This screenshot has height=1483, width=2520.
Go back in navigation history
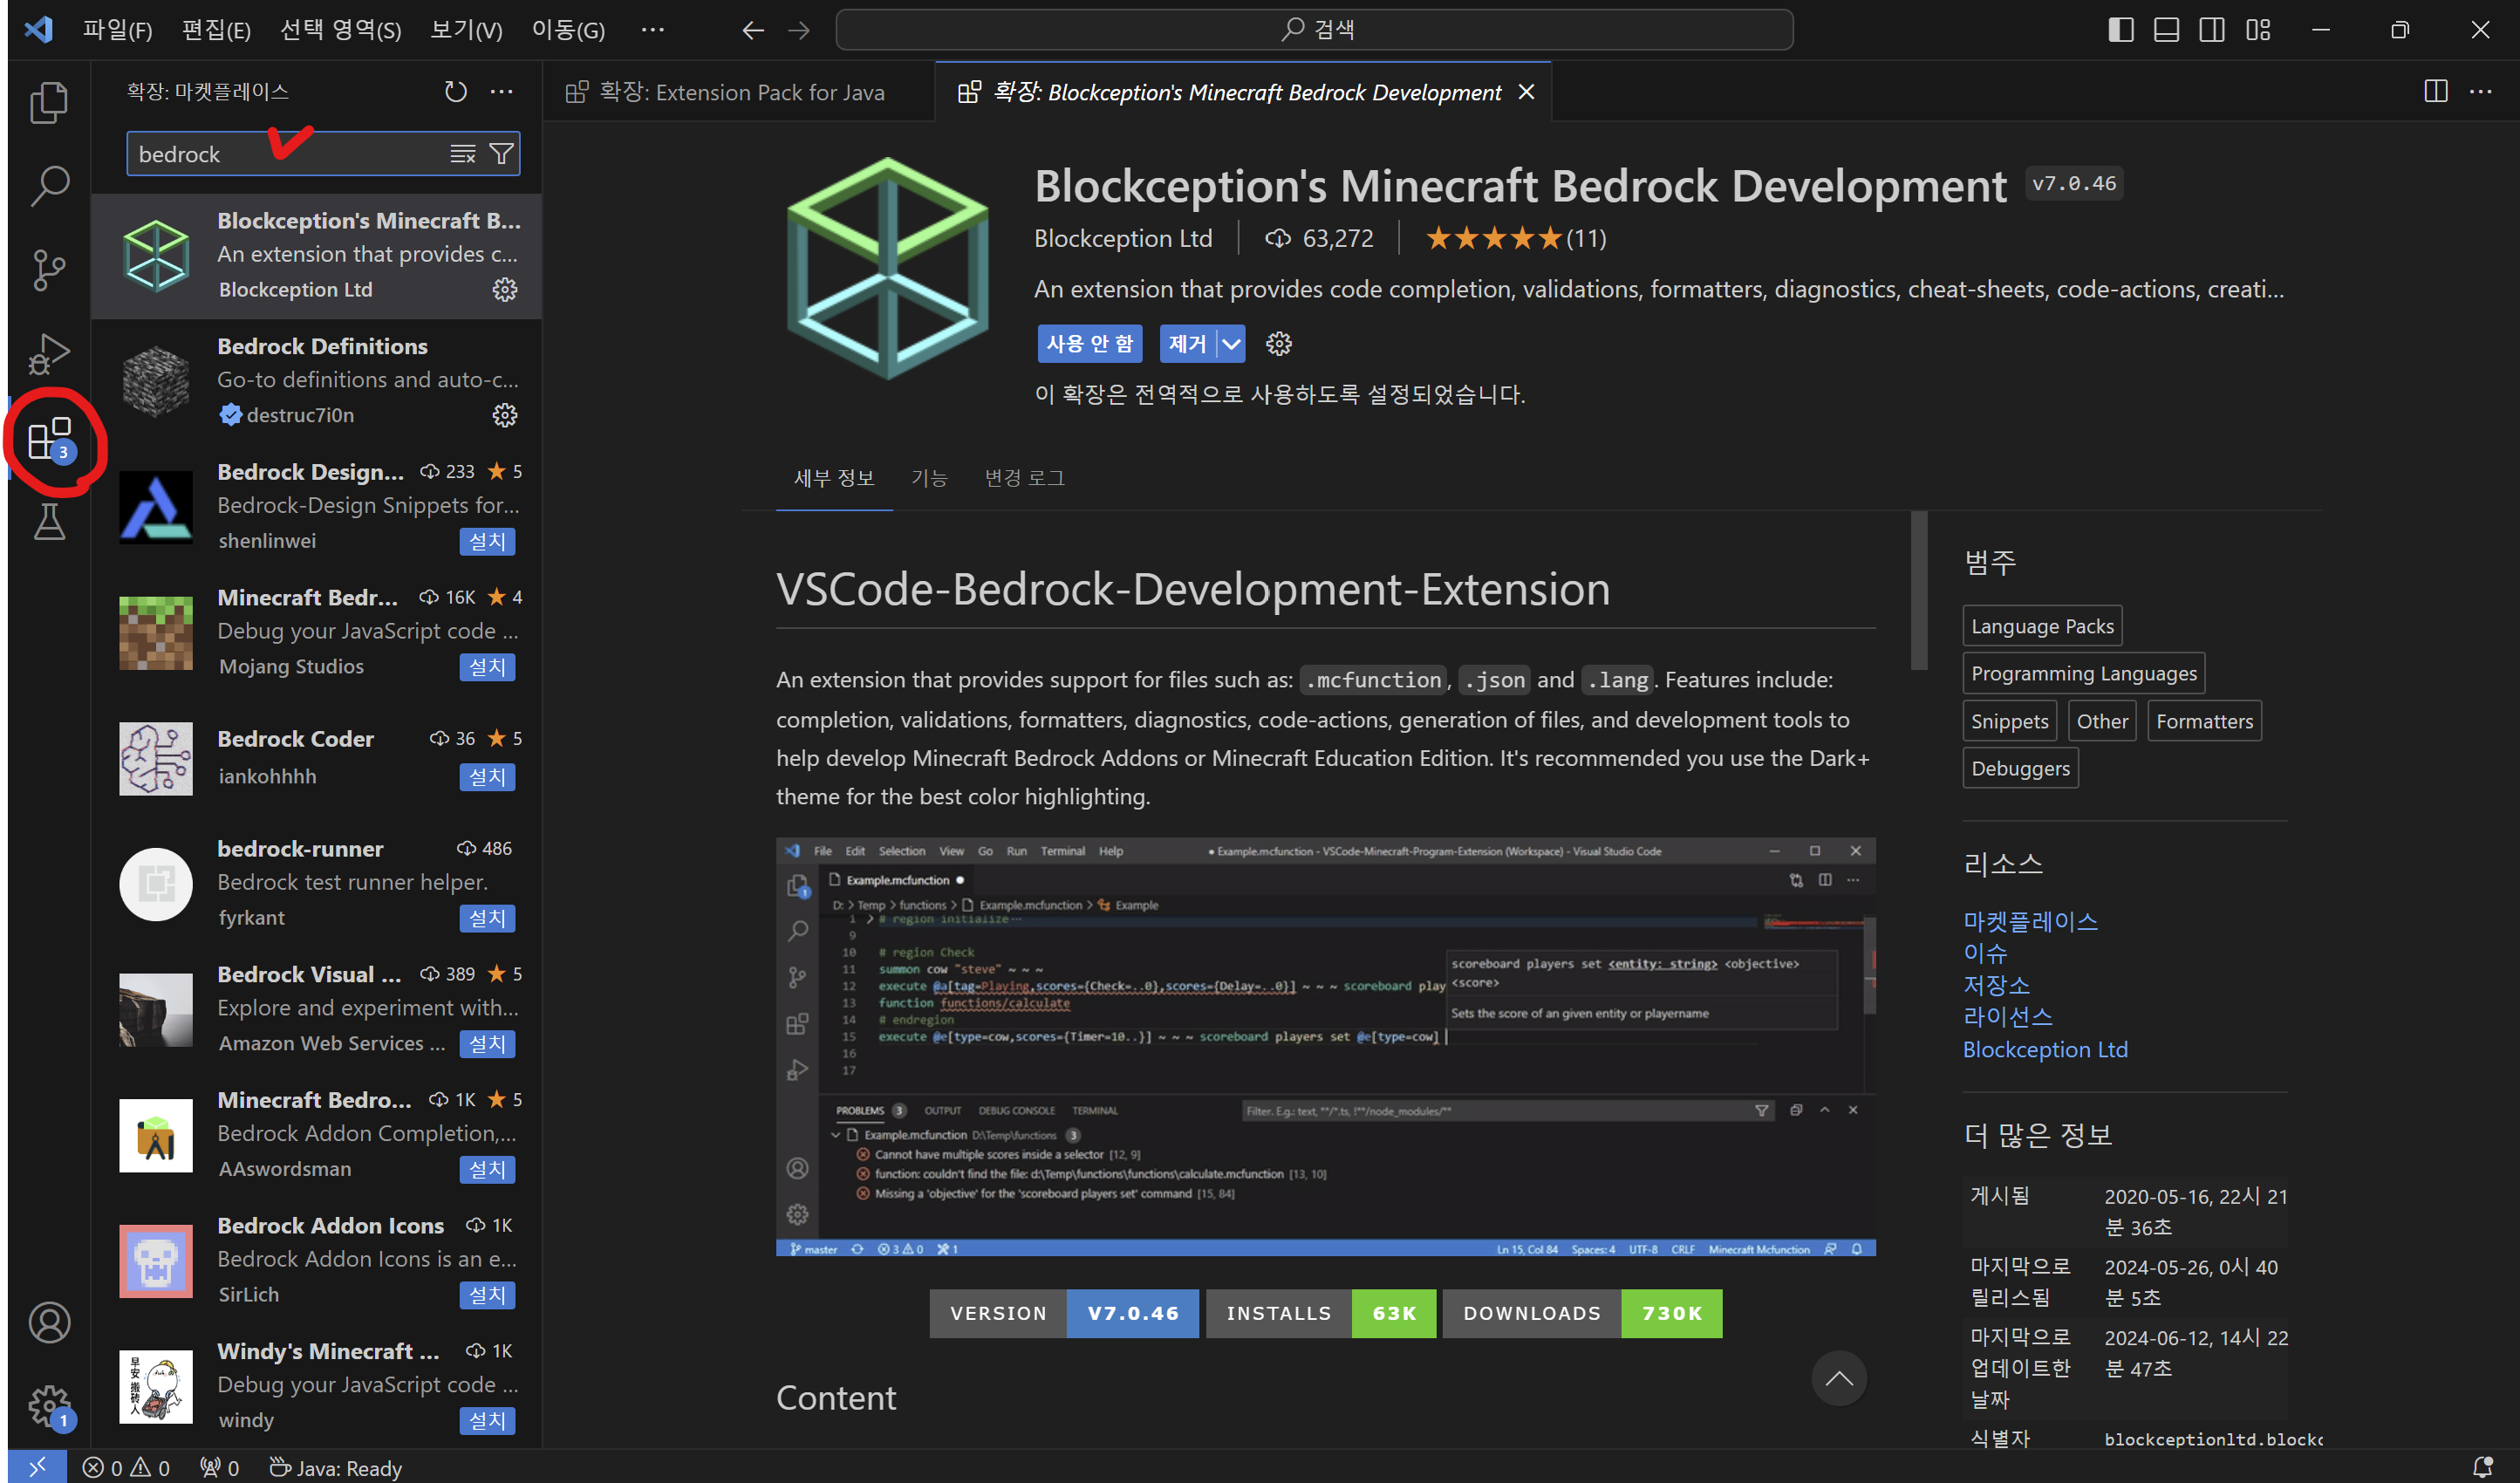[752, 30]
